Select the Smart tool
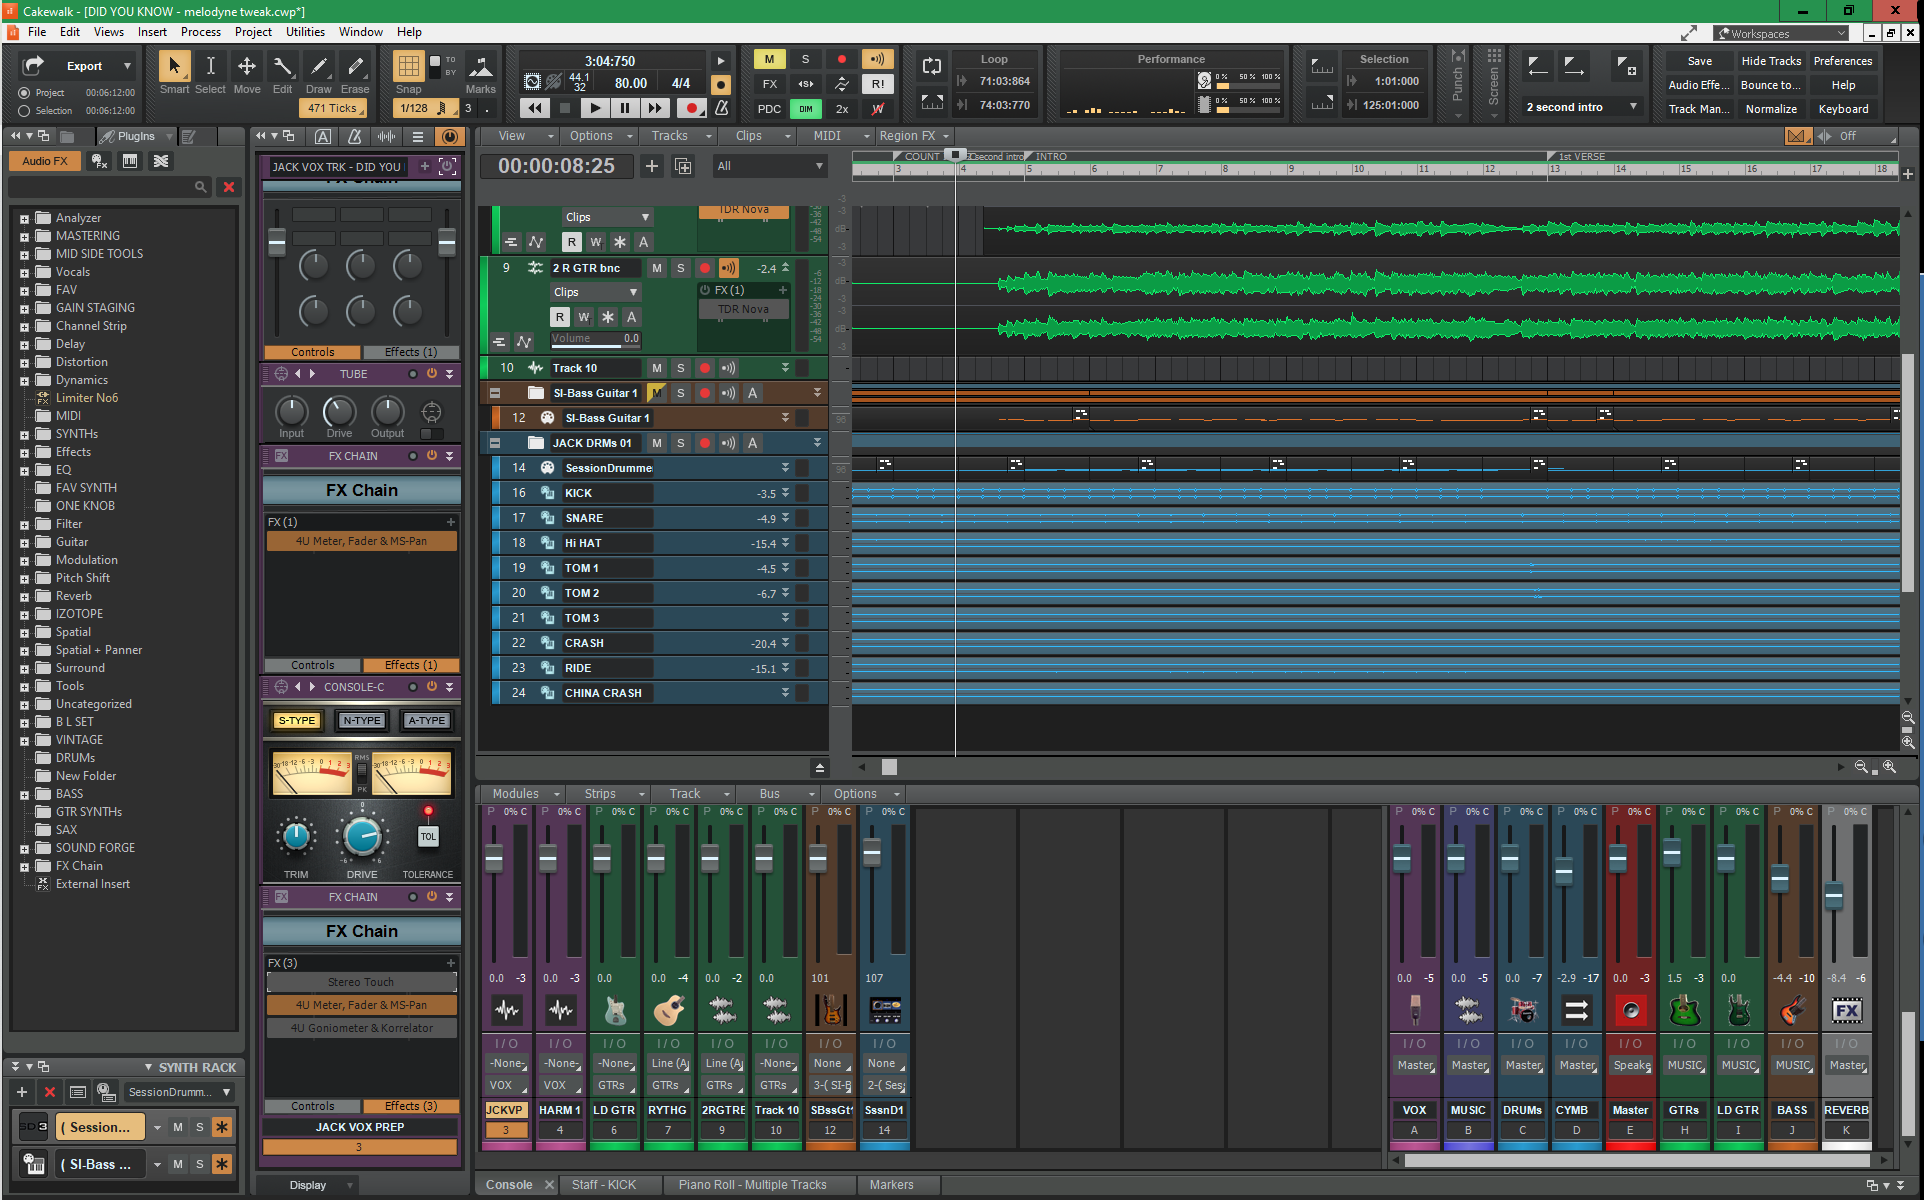Viewport: 1924px width, 1200px height. tap(174, 67)
